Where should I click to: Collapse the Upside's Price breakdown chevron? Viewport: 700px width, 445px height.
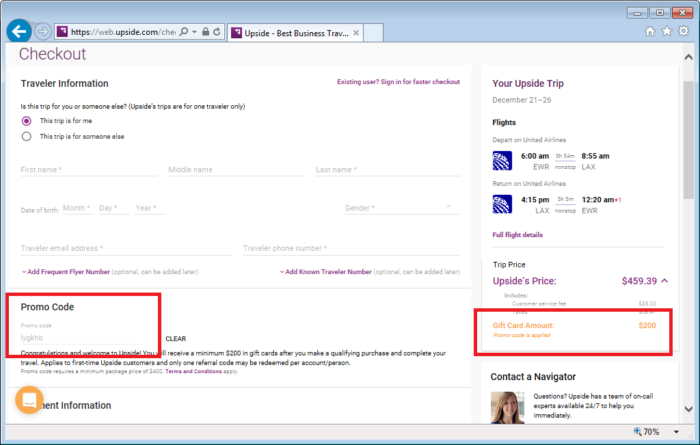coord(665,281)
